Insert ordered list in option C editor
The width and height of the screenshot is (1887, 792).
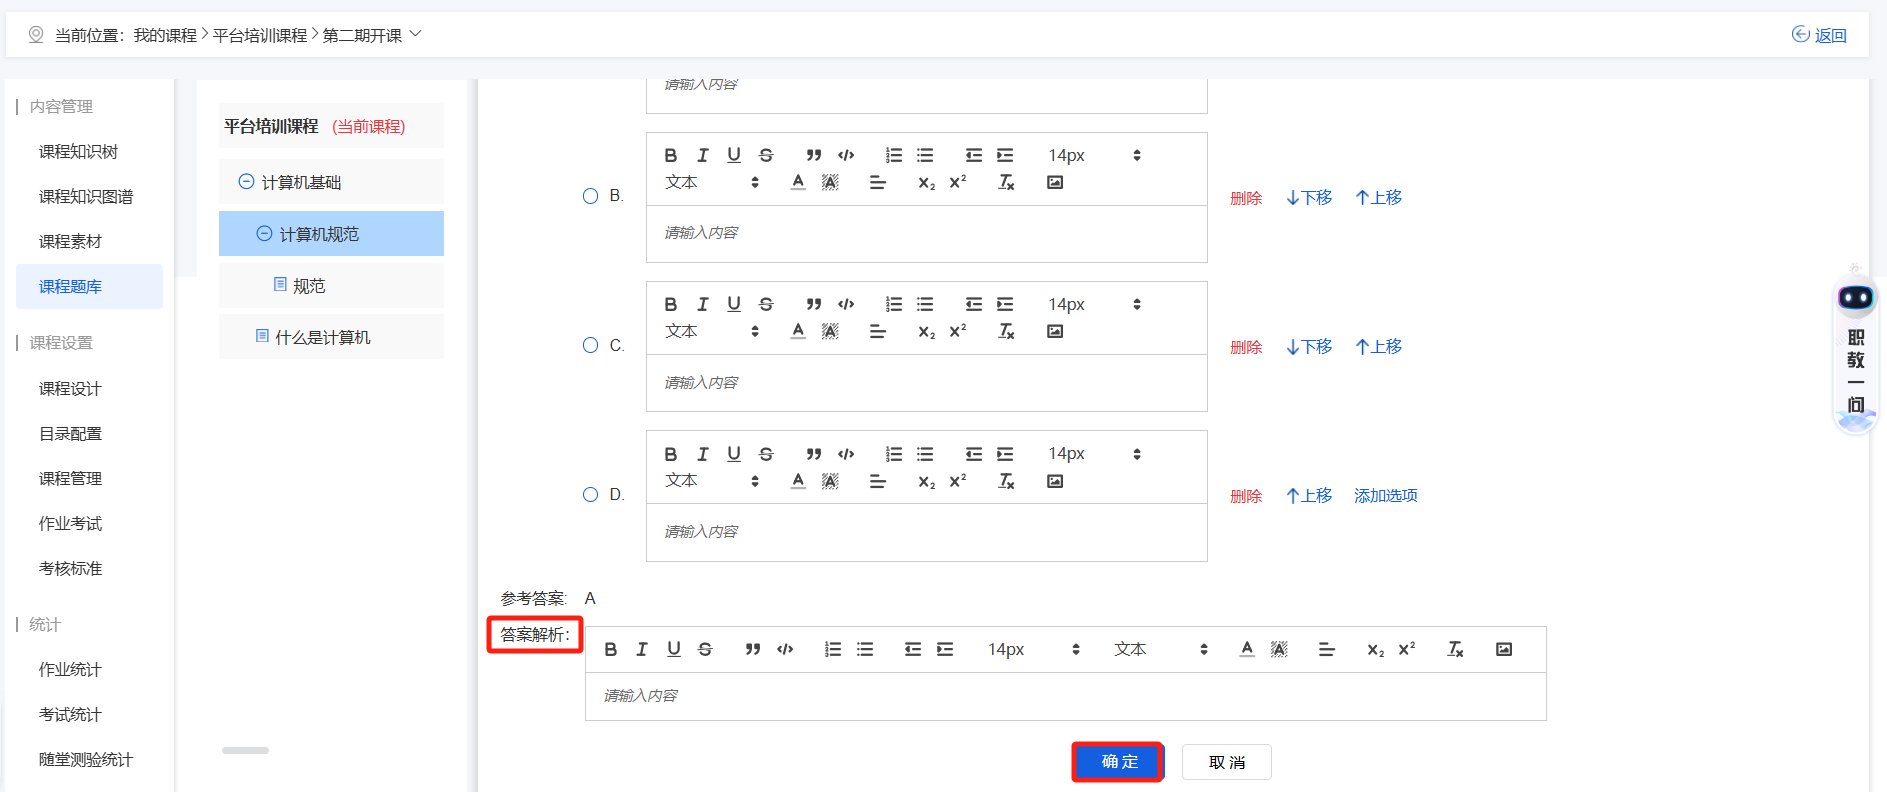(x=894, y=304)
